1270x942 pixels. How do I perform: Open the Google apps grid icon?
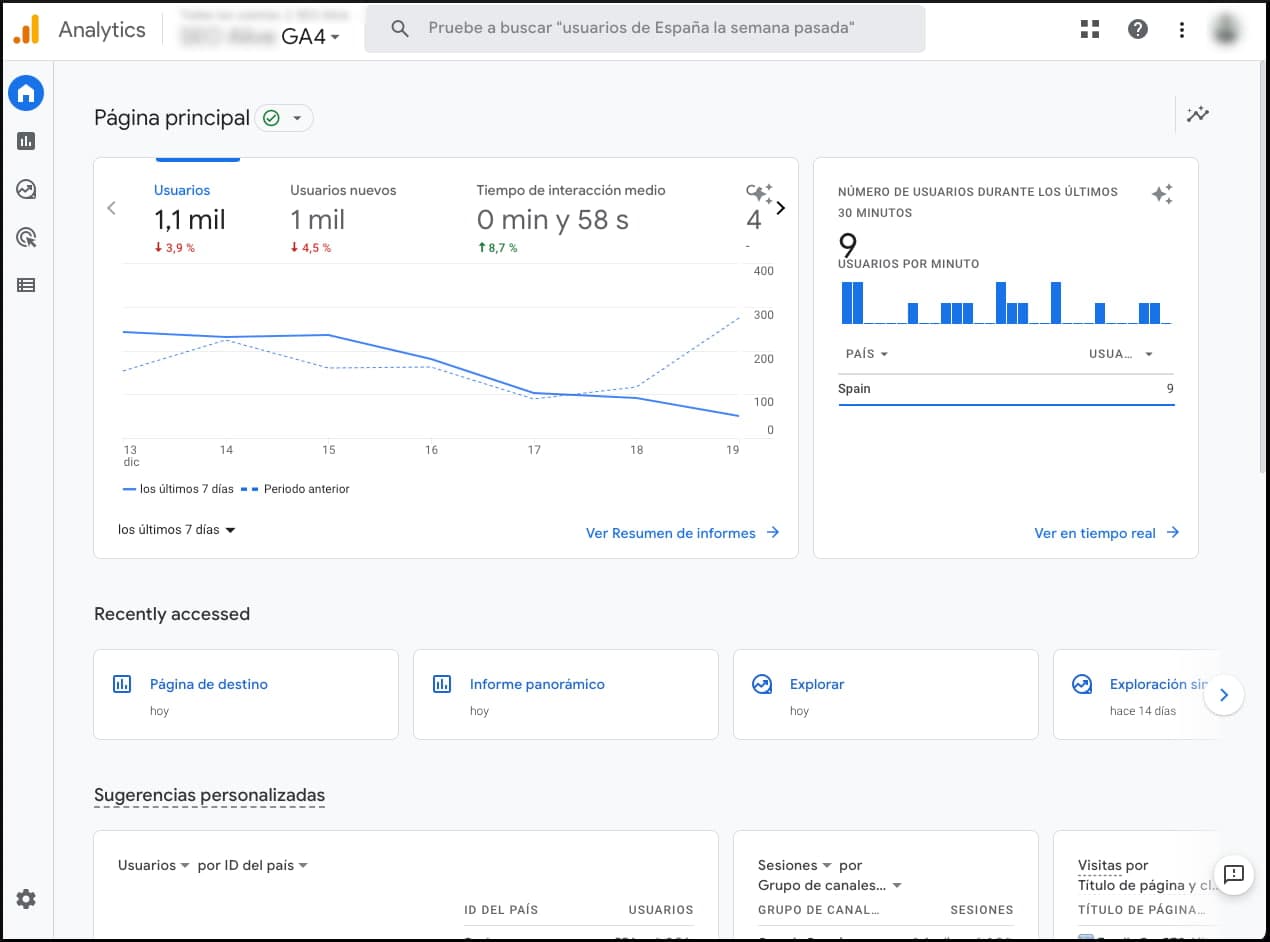[x=1090, y=29]
